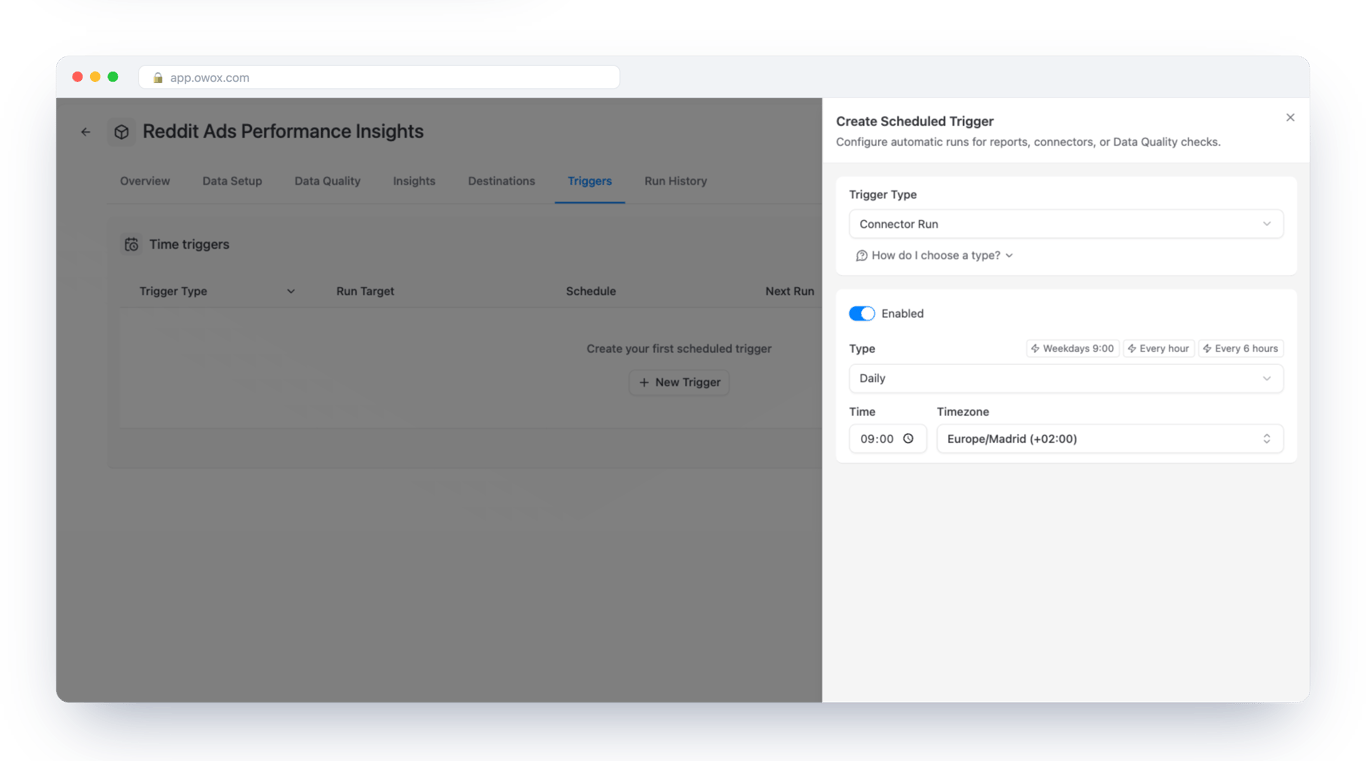This screenshot has width=1366, height=761.
Task: Click the Schedule column header
Action: pyautogui.click(x=591, y=292)
